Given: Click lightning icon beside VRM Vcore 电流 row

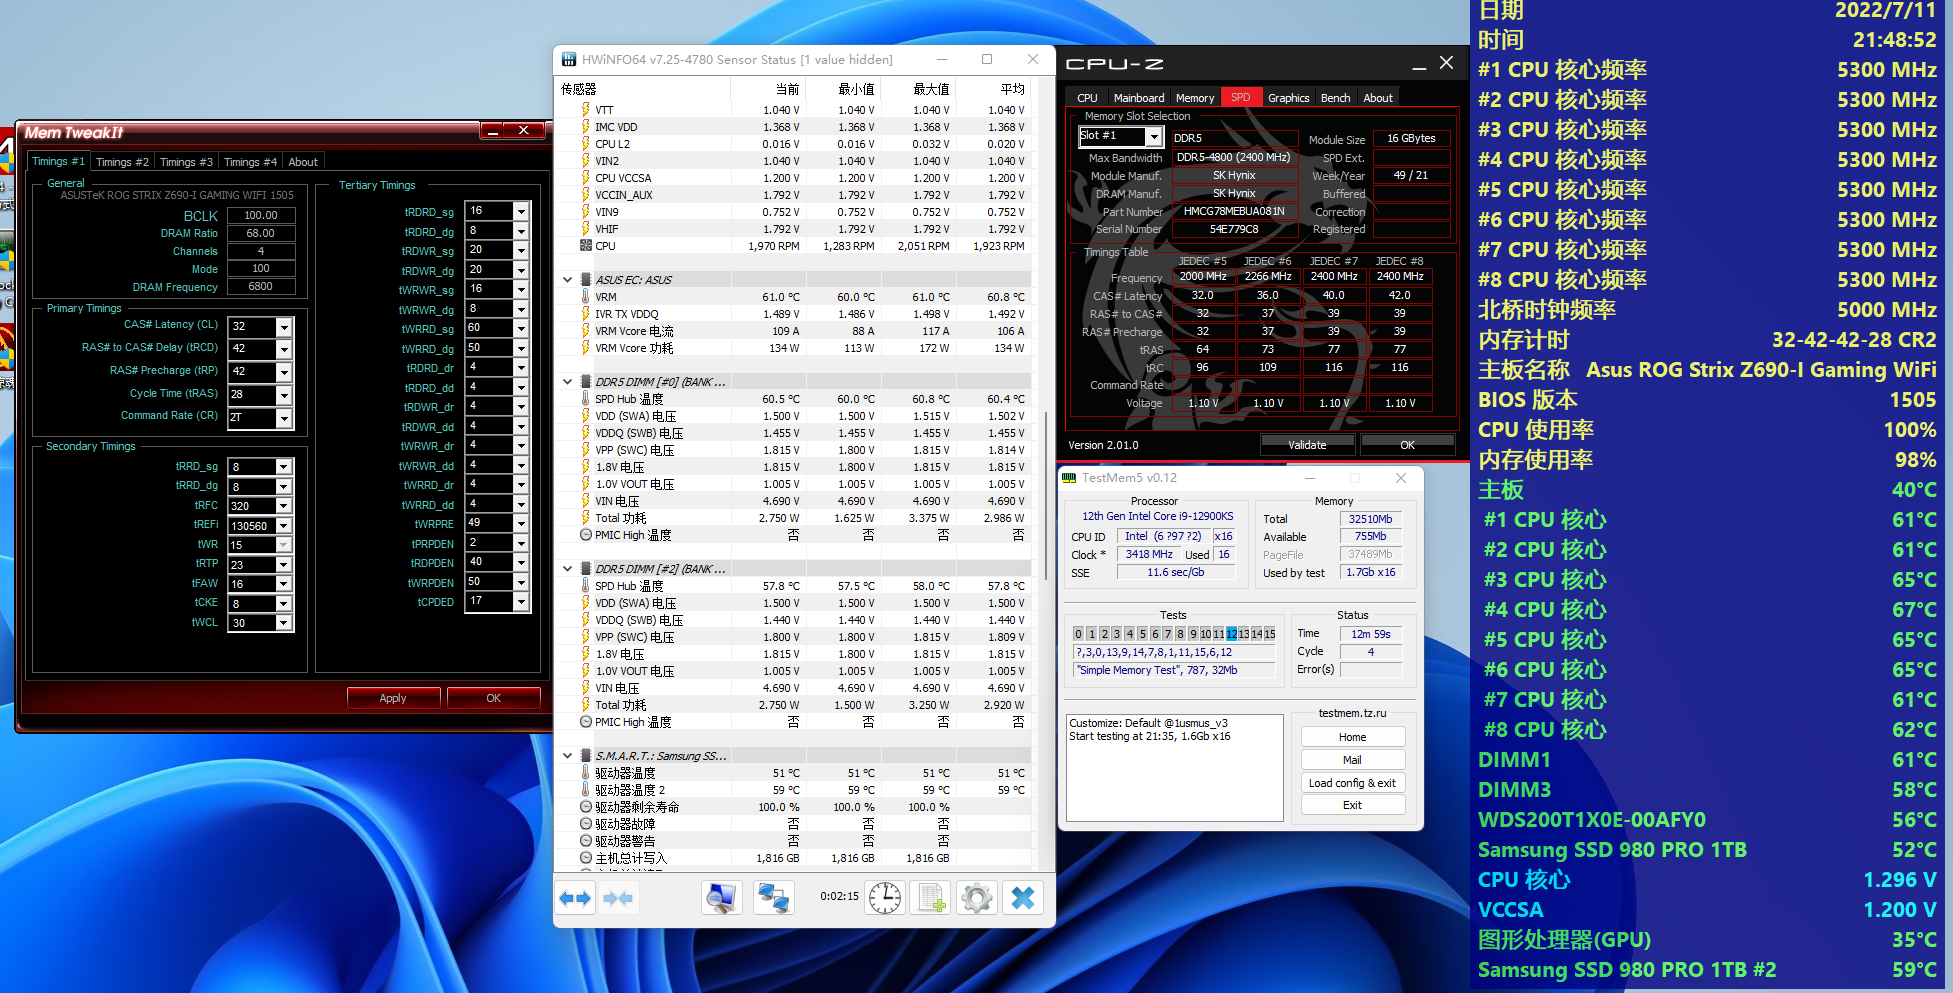Looking at the screenshot, I should point(586,331).
